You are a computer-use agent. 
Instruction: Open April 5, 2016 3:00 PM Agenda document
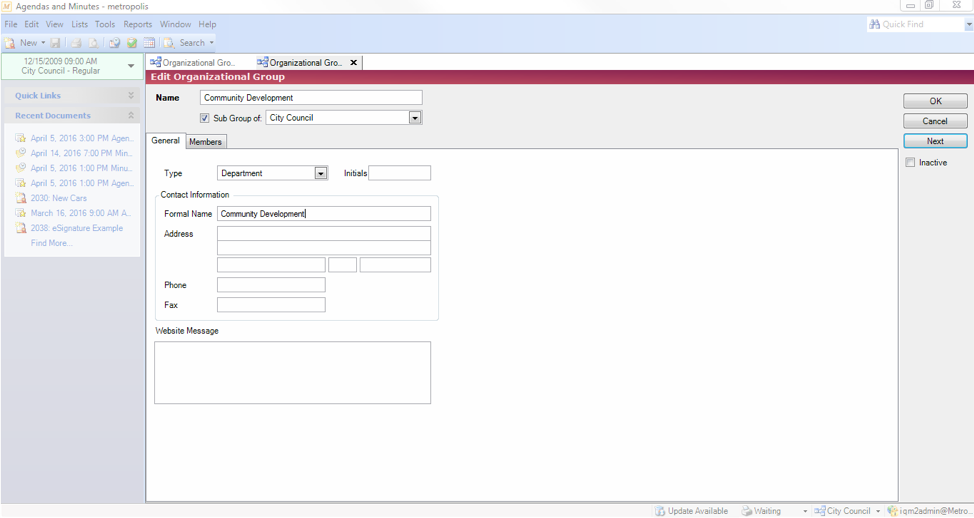pos(82,139)
